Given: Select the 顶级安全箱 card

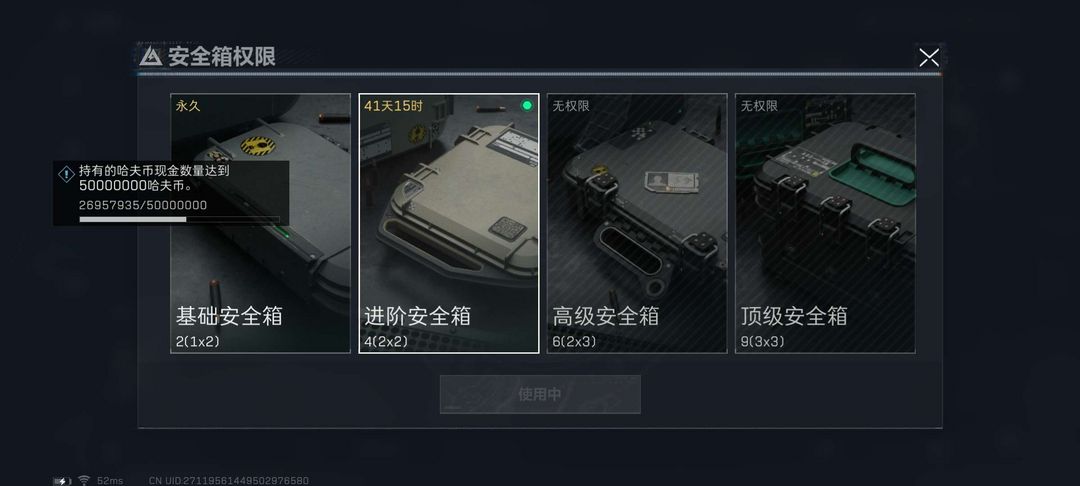Looking at the screenshot, I should [825, 223].
